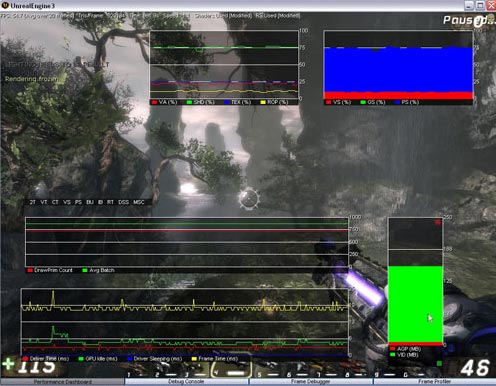
Task: Toggle the PS option in option strip
Action: coord(78,202)
